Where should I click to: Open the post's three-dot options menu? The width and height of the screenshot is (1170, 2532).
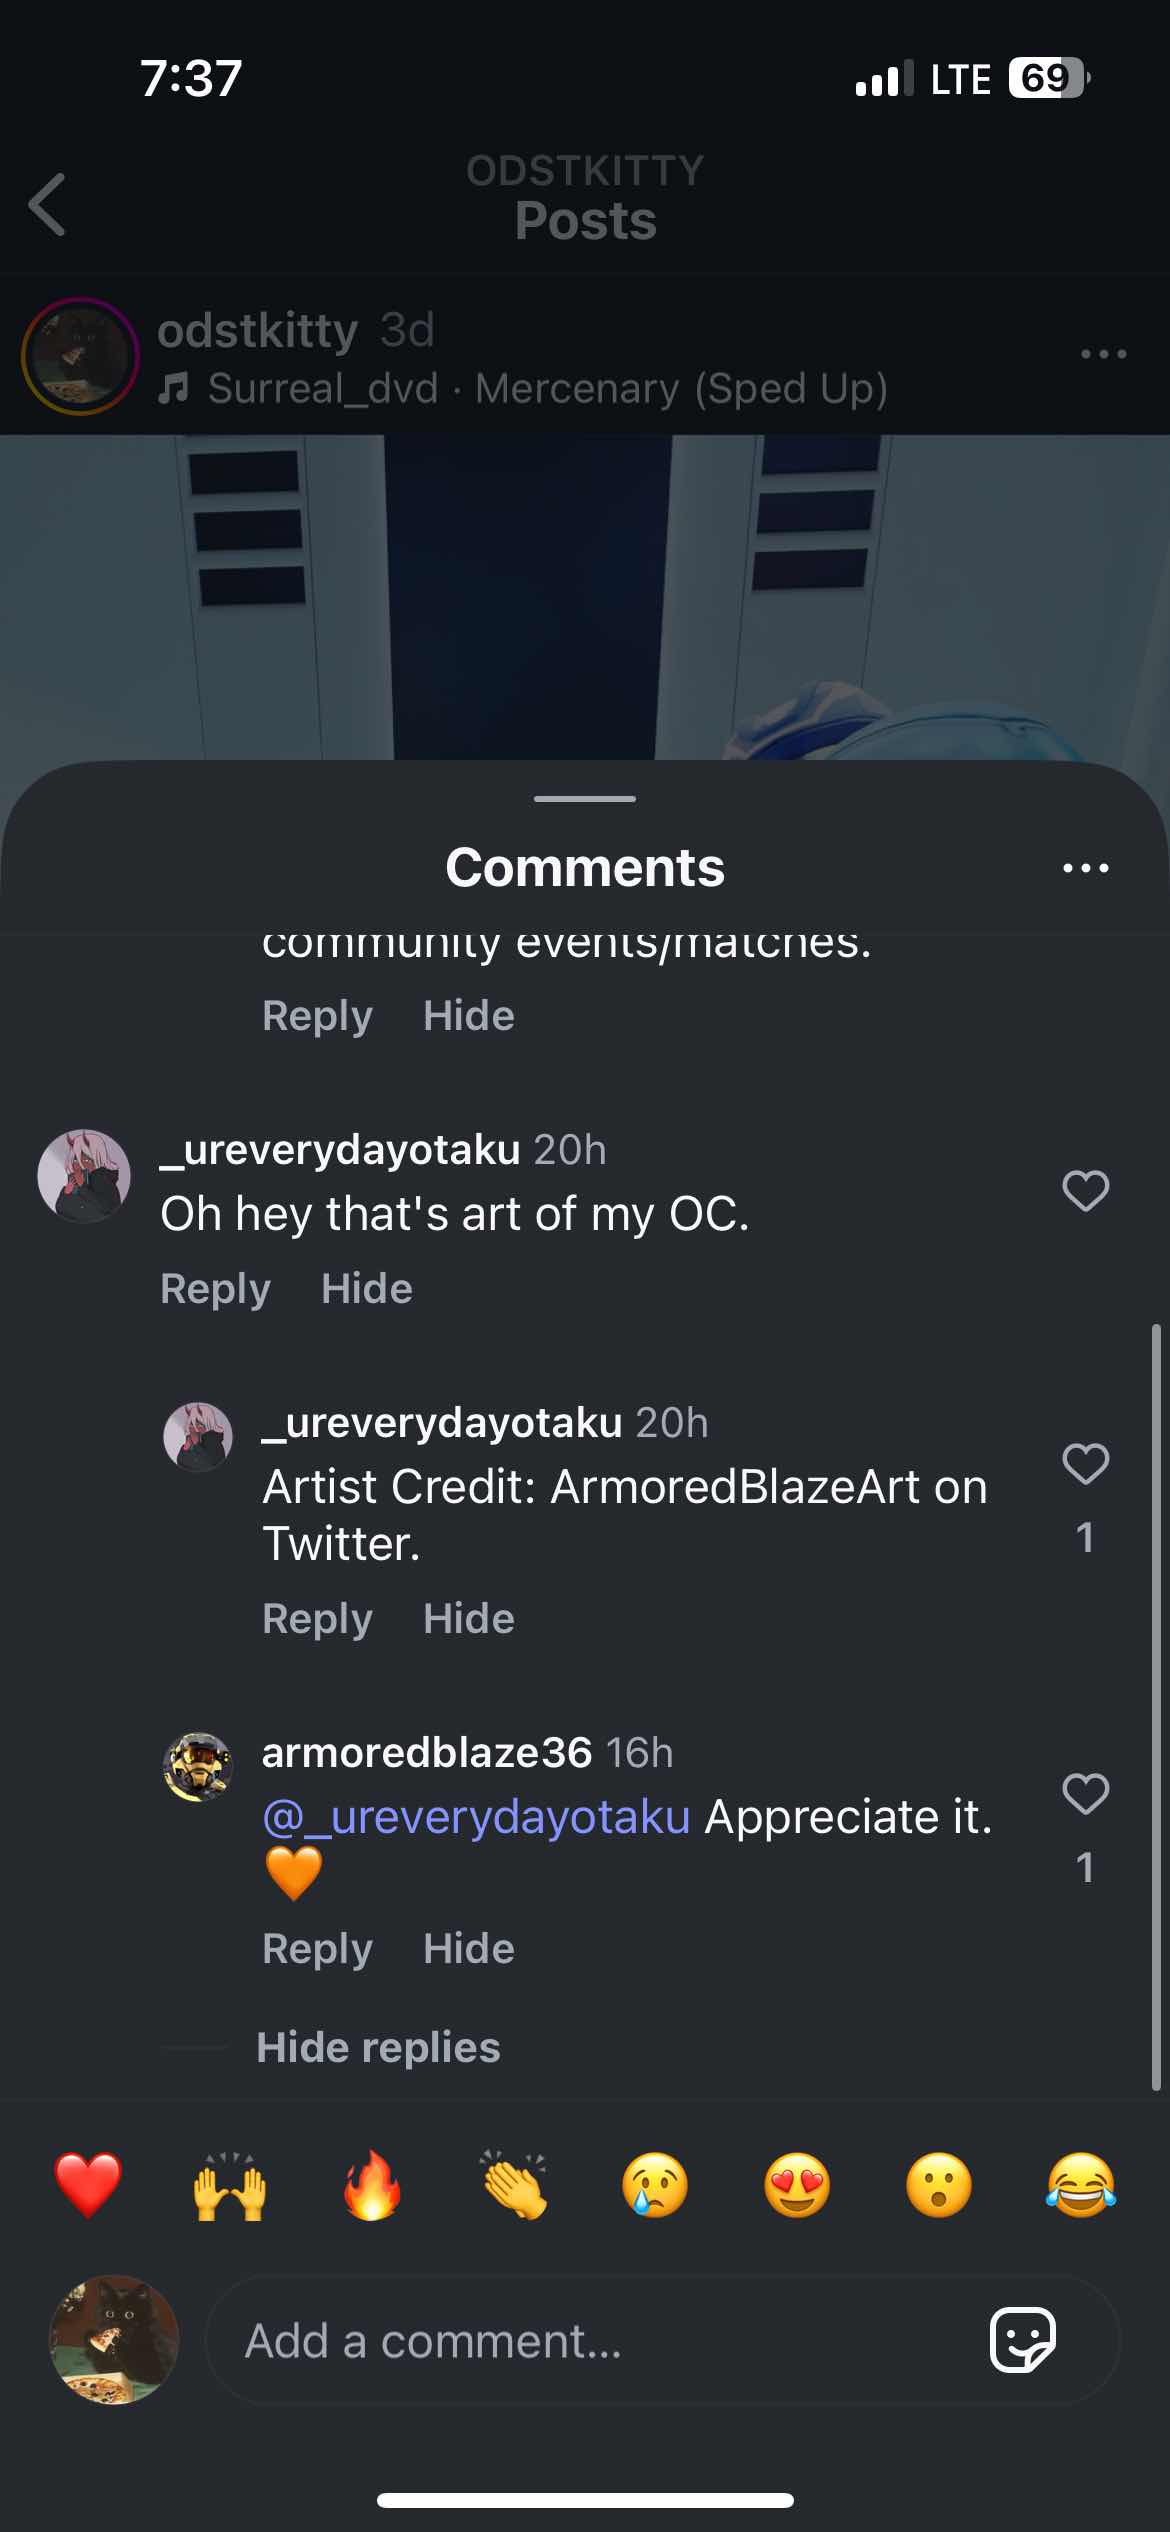coord(1103,354)
